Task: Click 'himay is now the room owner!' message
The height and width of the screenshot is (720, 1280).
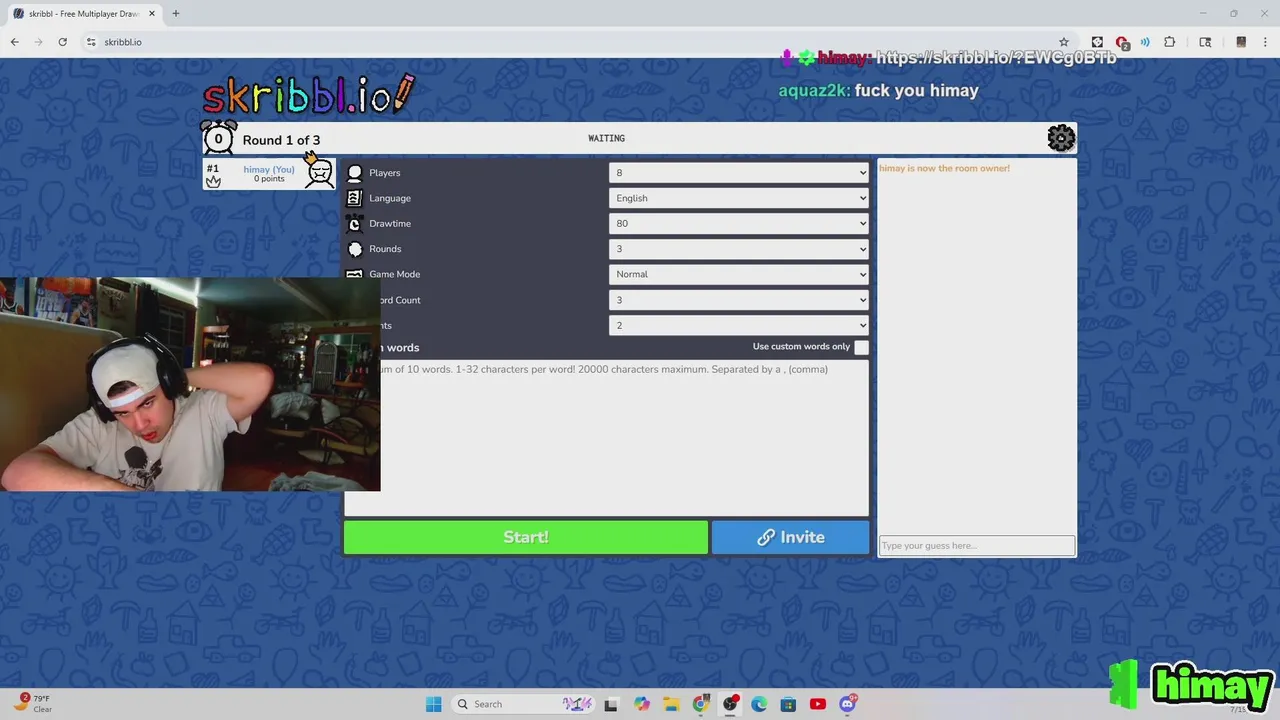Action: tap(944, 168)
